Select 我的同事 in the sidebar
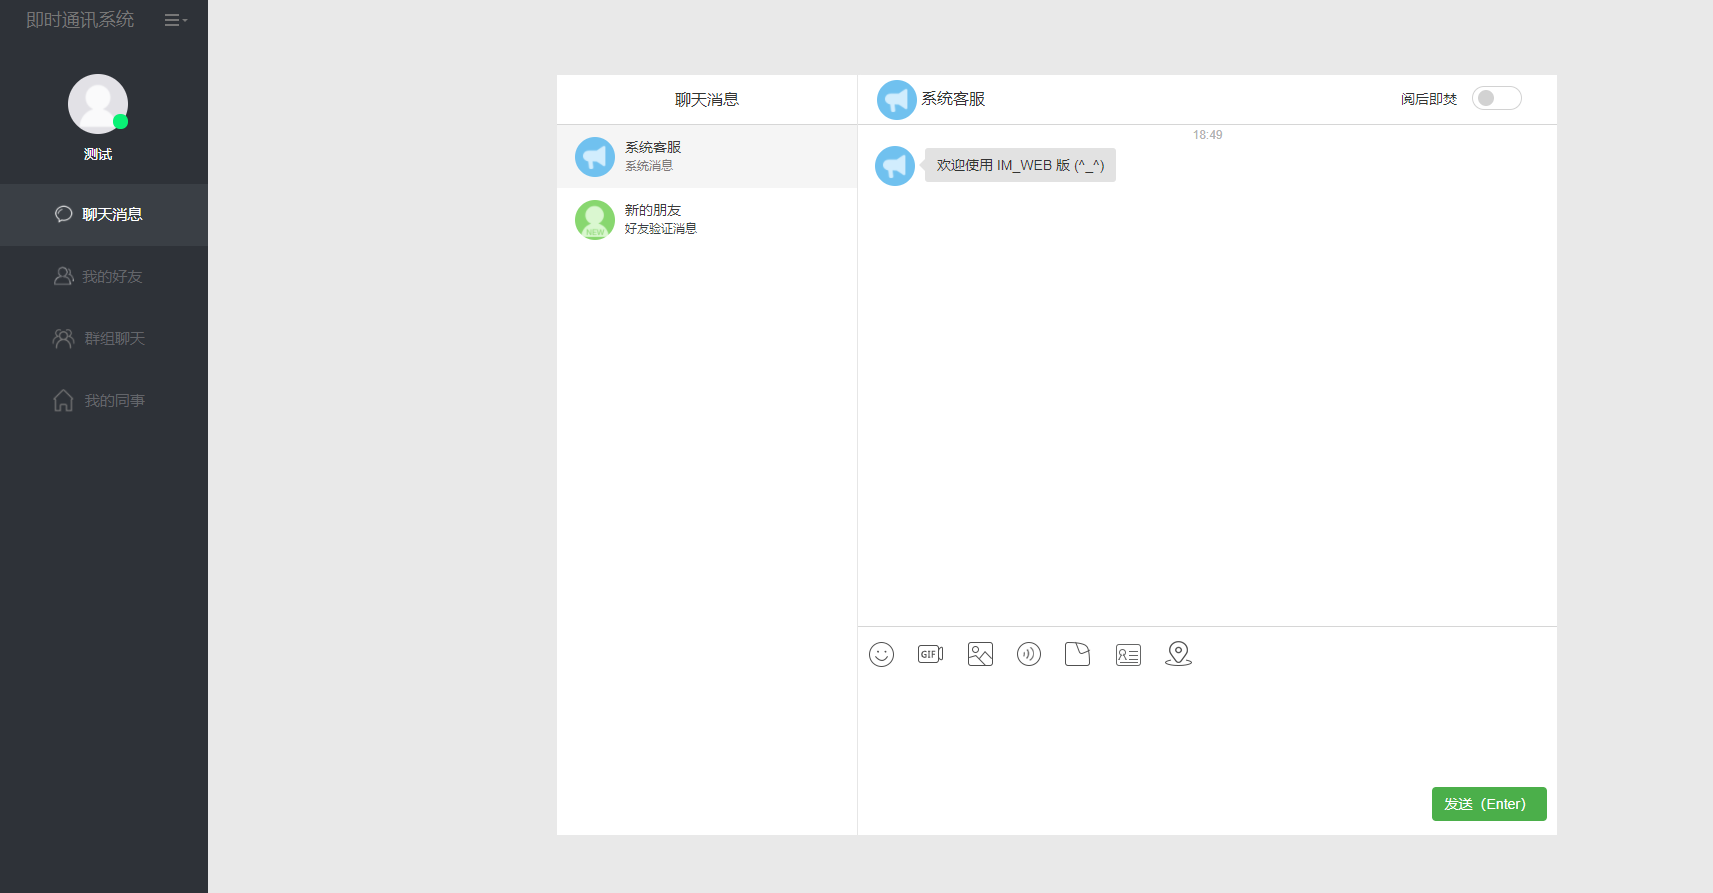1713x893 pixels. 104,401
